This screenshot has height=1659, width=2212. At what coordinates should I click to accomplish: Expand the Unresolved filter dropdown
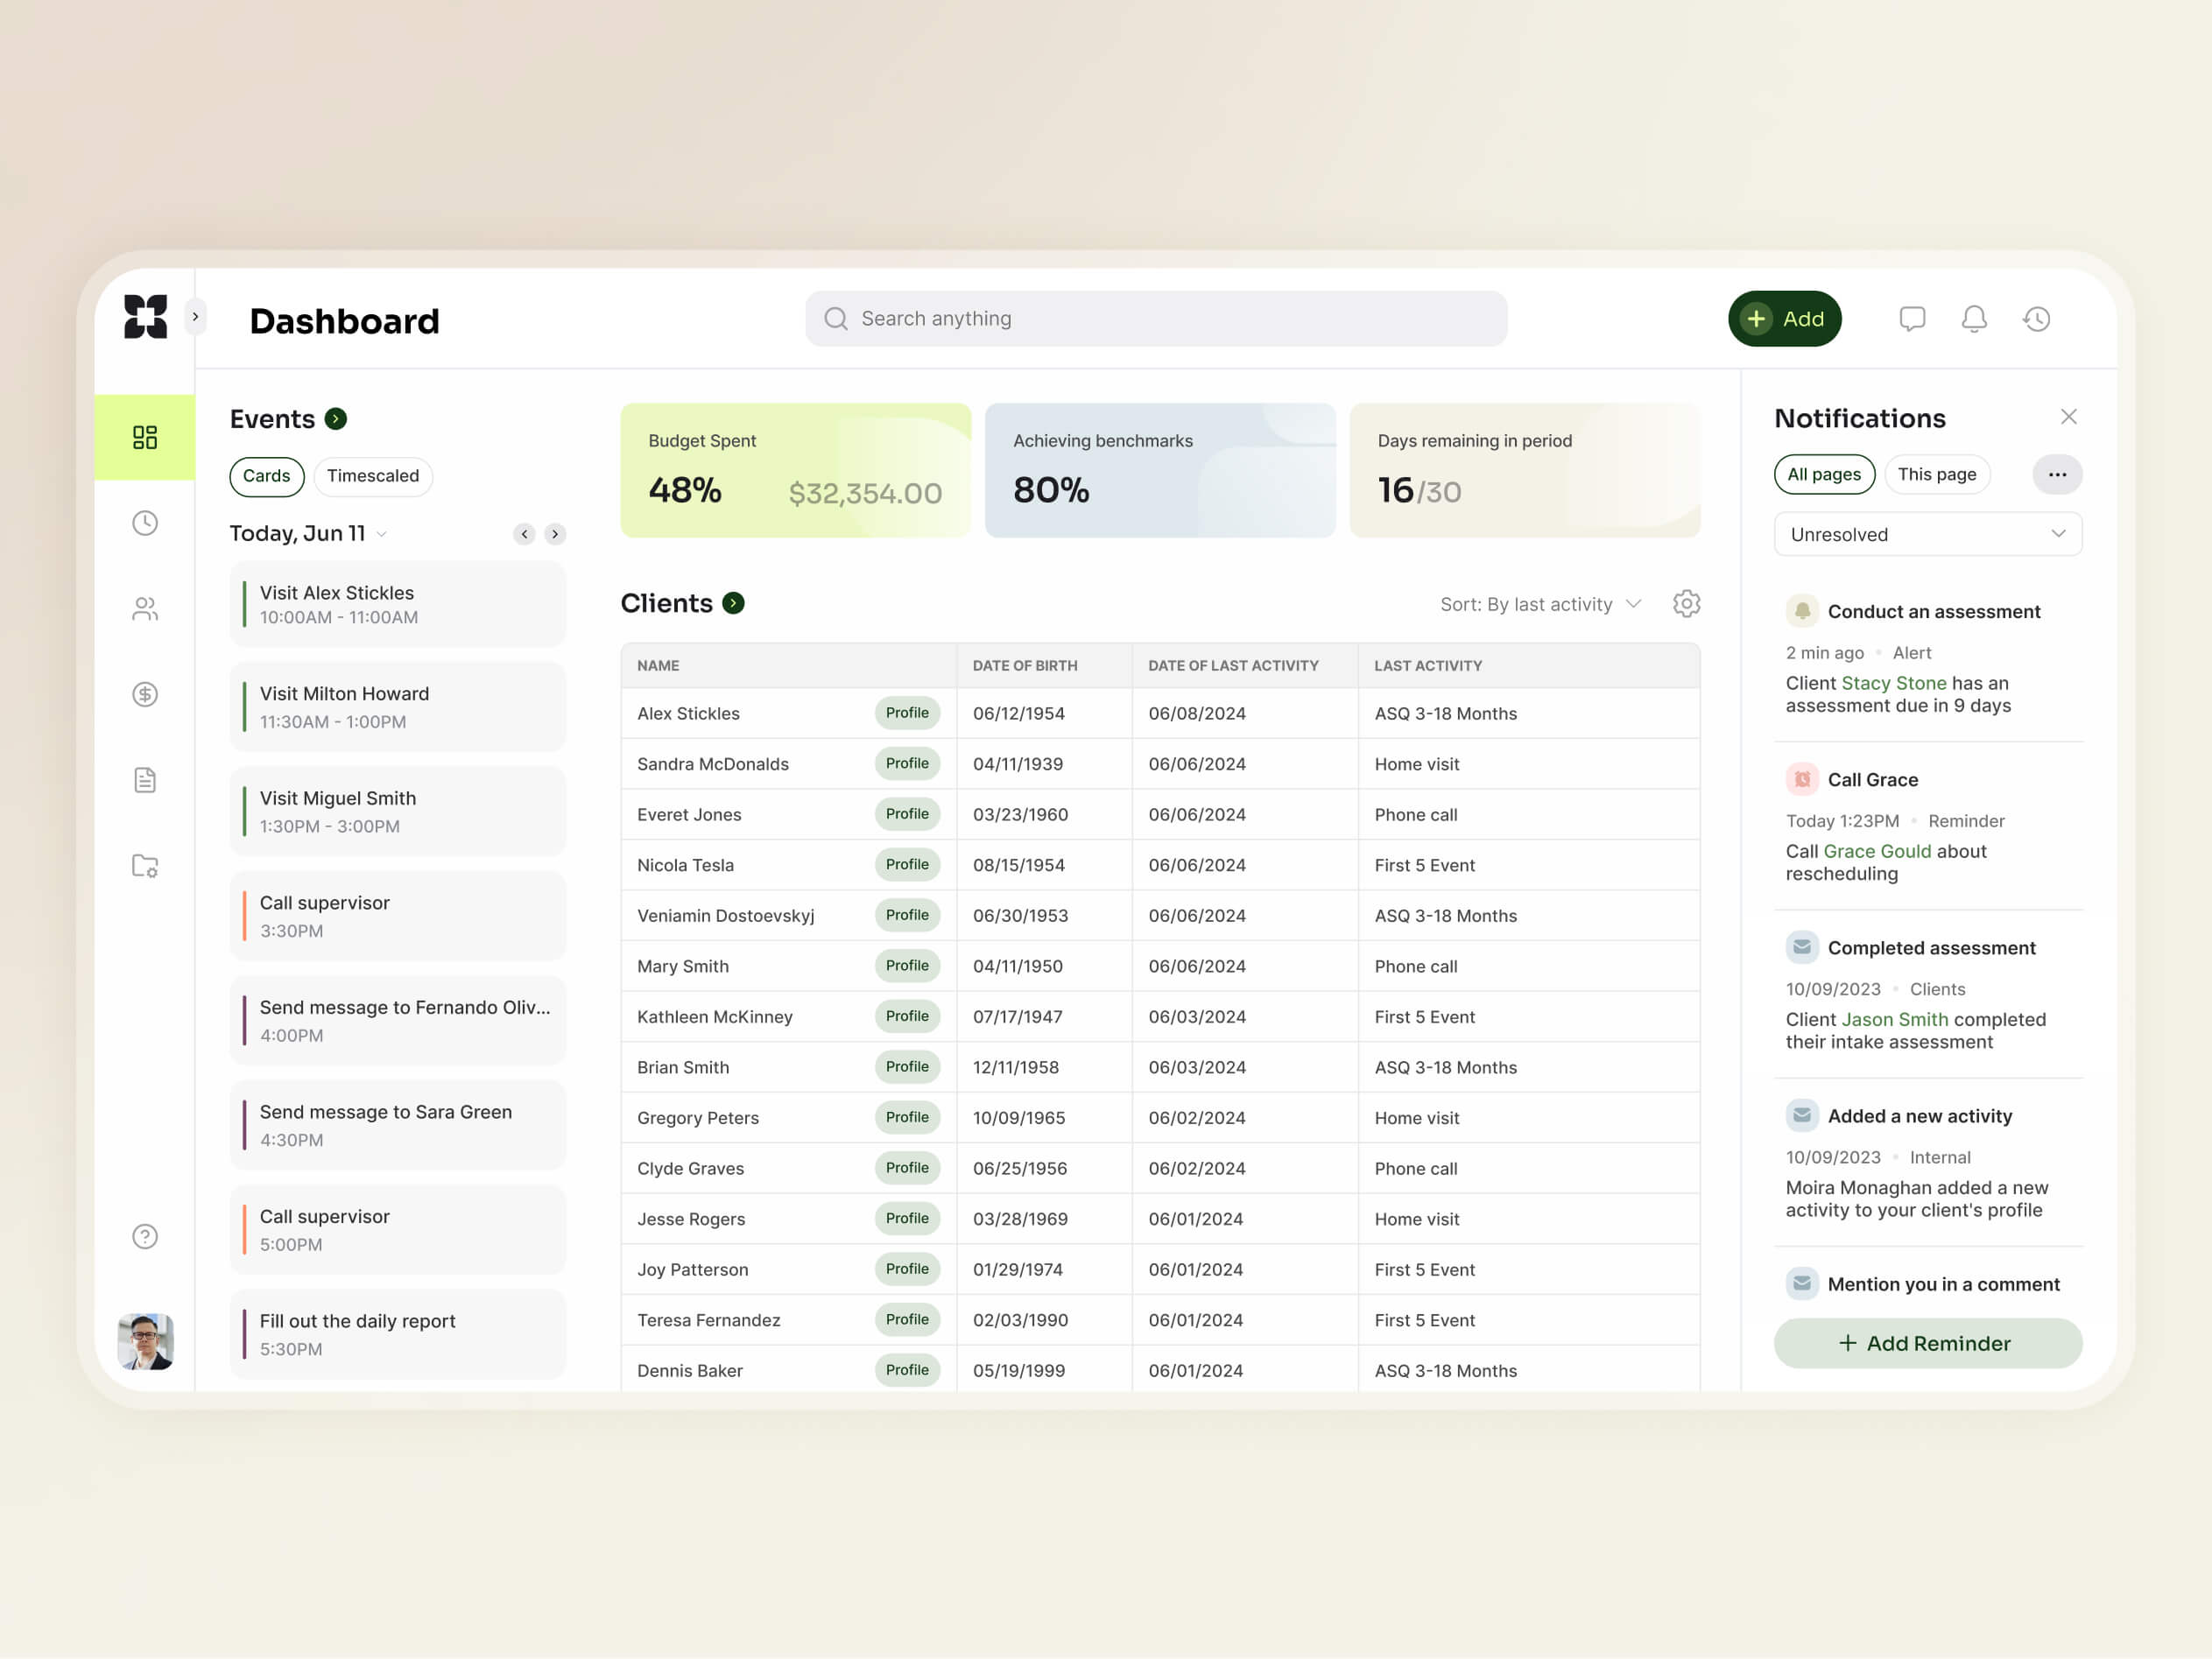[x=1927, y=534]
